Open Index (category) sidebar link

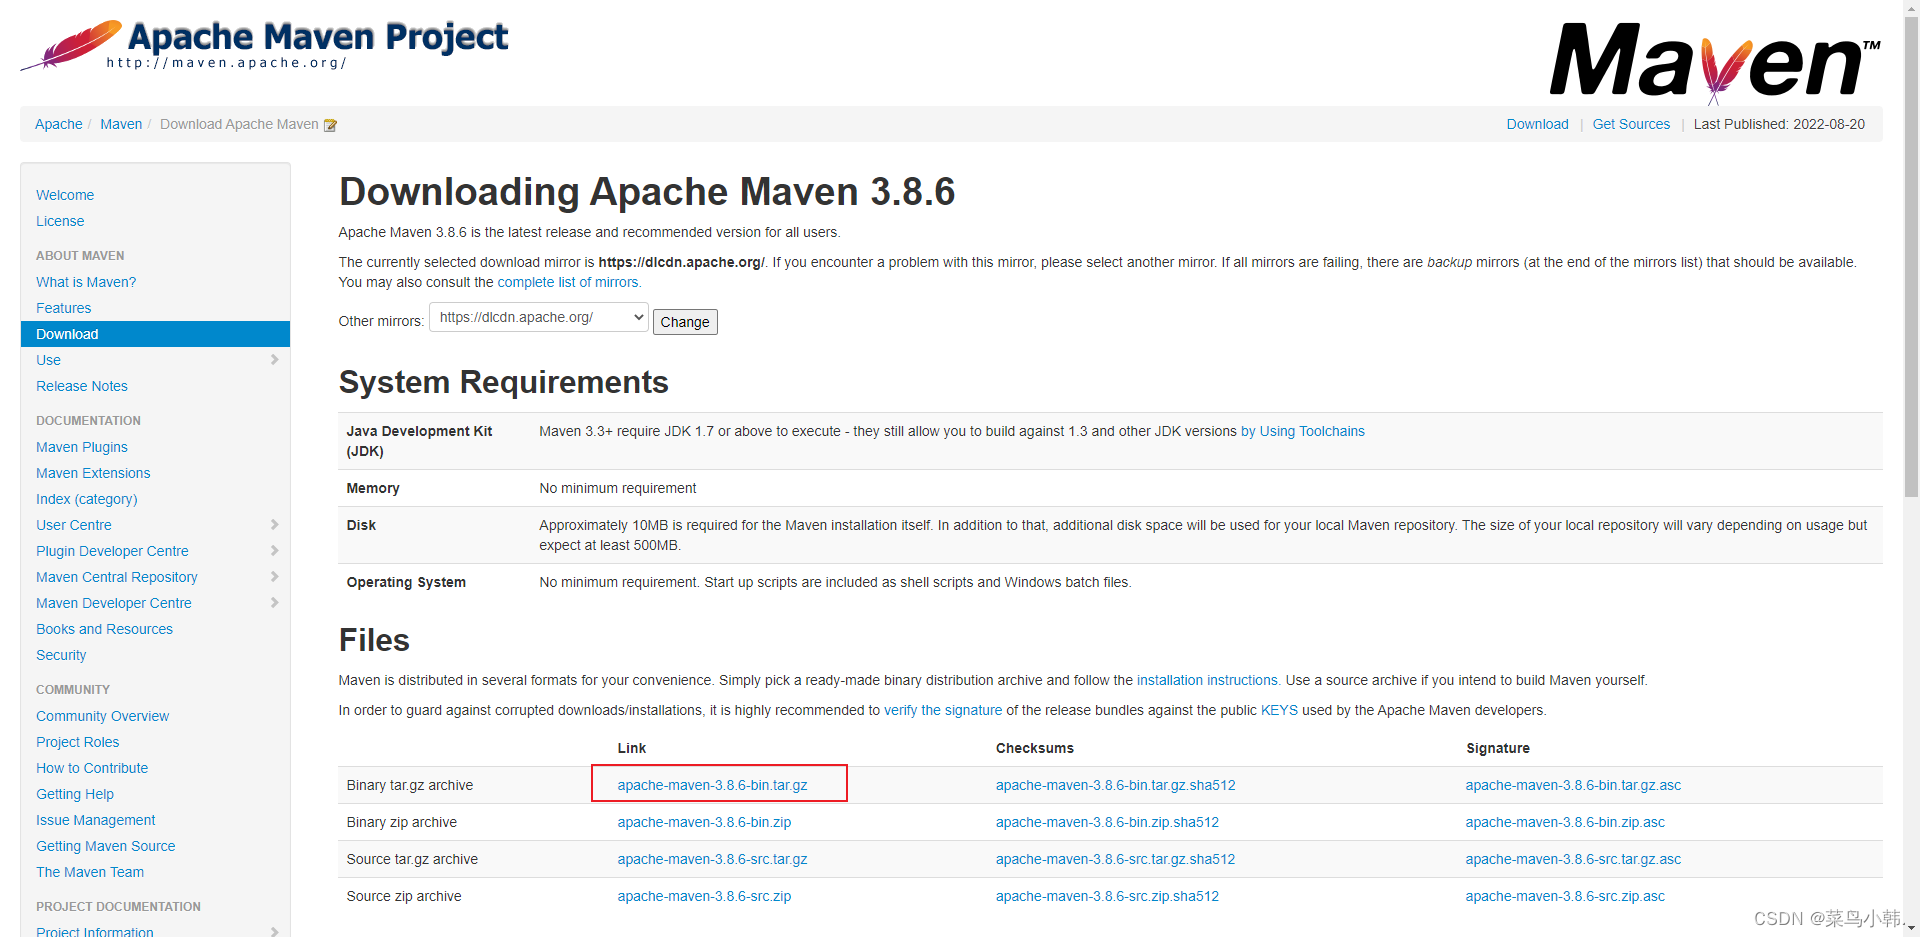click(x=87, y=499)
